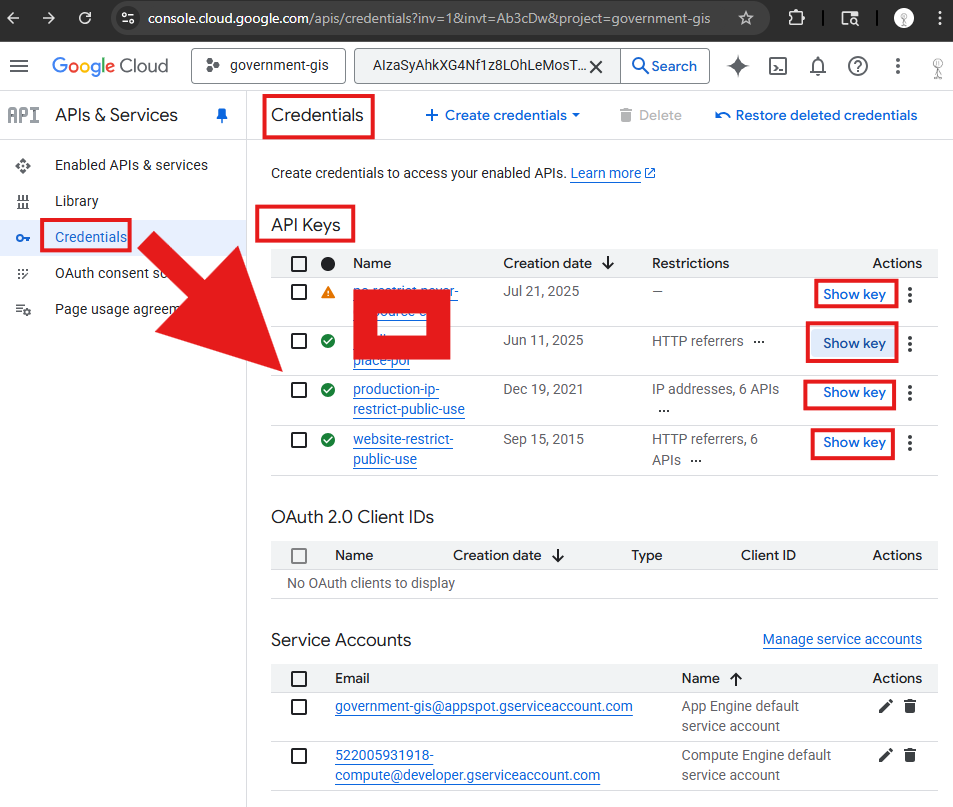Image resolution: width=953 pixels, height=807 pixels.
Task: Click the Google Cloud logo
Action: (x=110, y=66)
